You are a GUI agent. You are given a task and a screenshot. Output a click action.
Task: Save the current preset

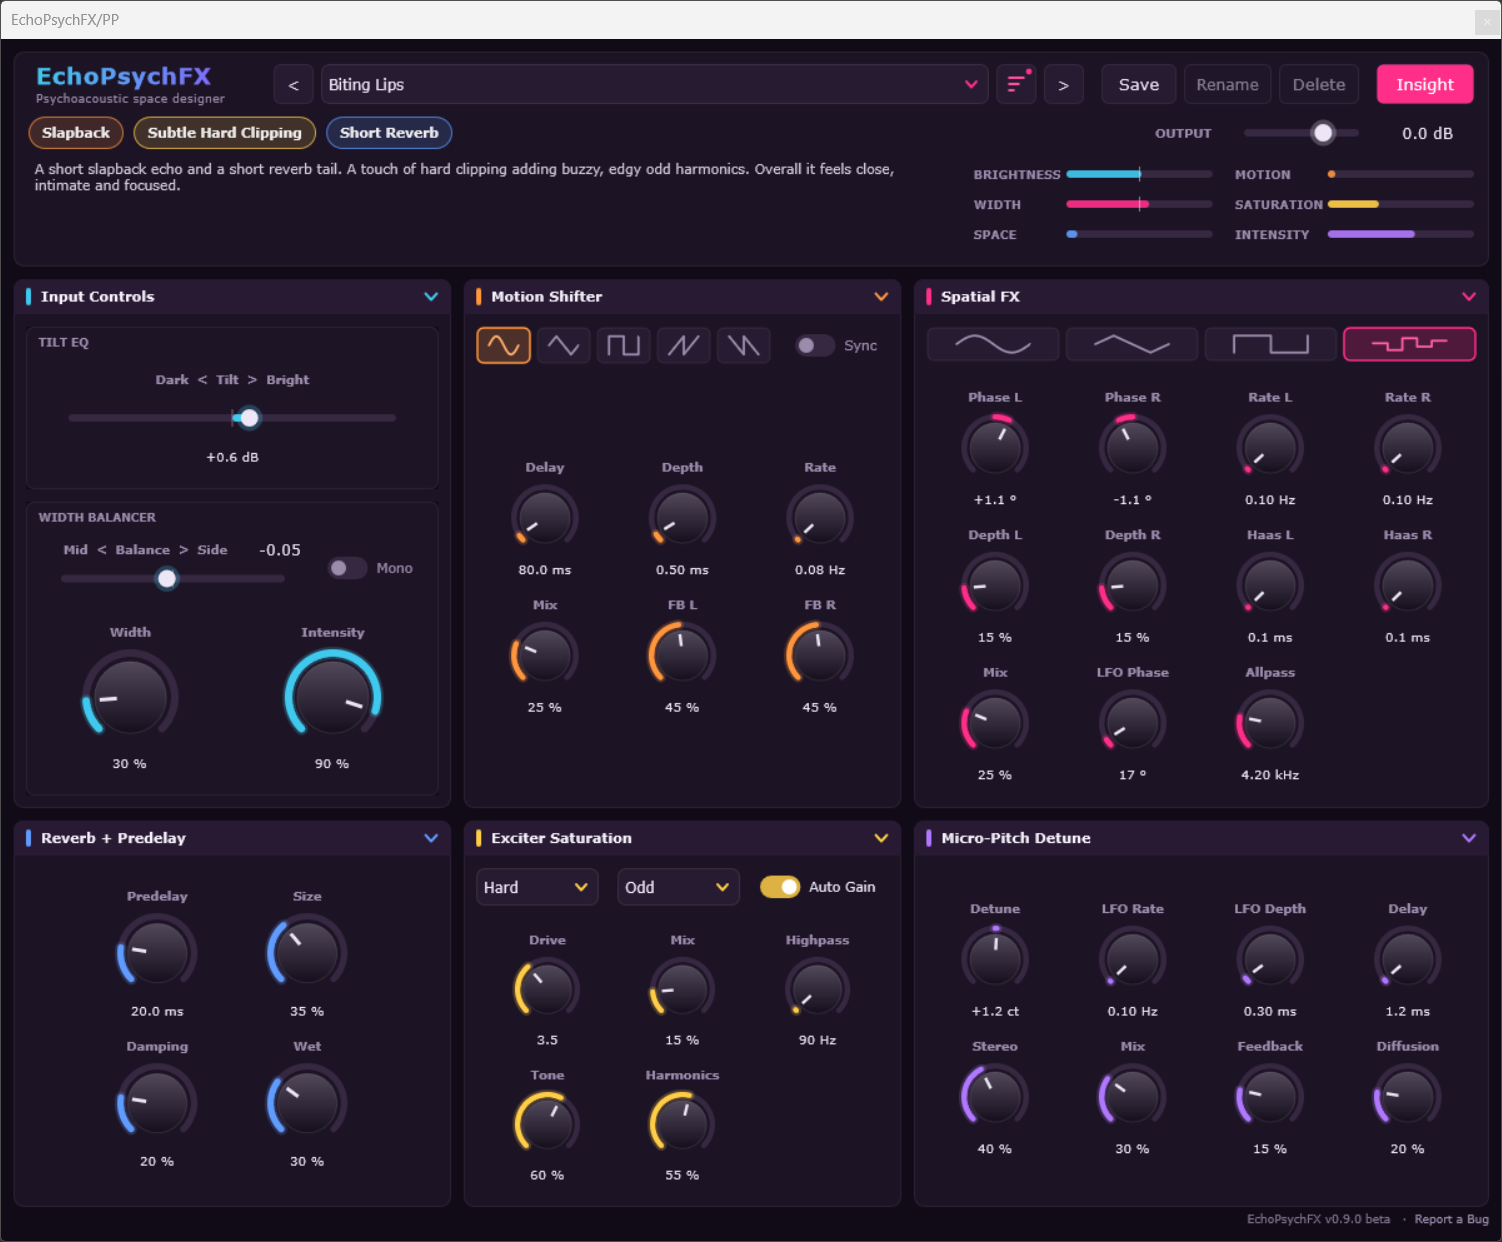pyautogui.click(x=1139, y=85)
